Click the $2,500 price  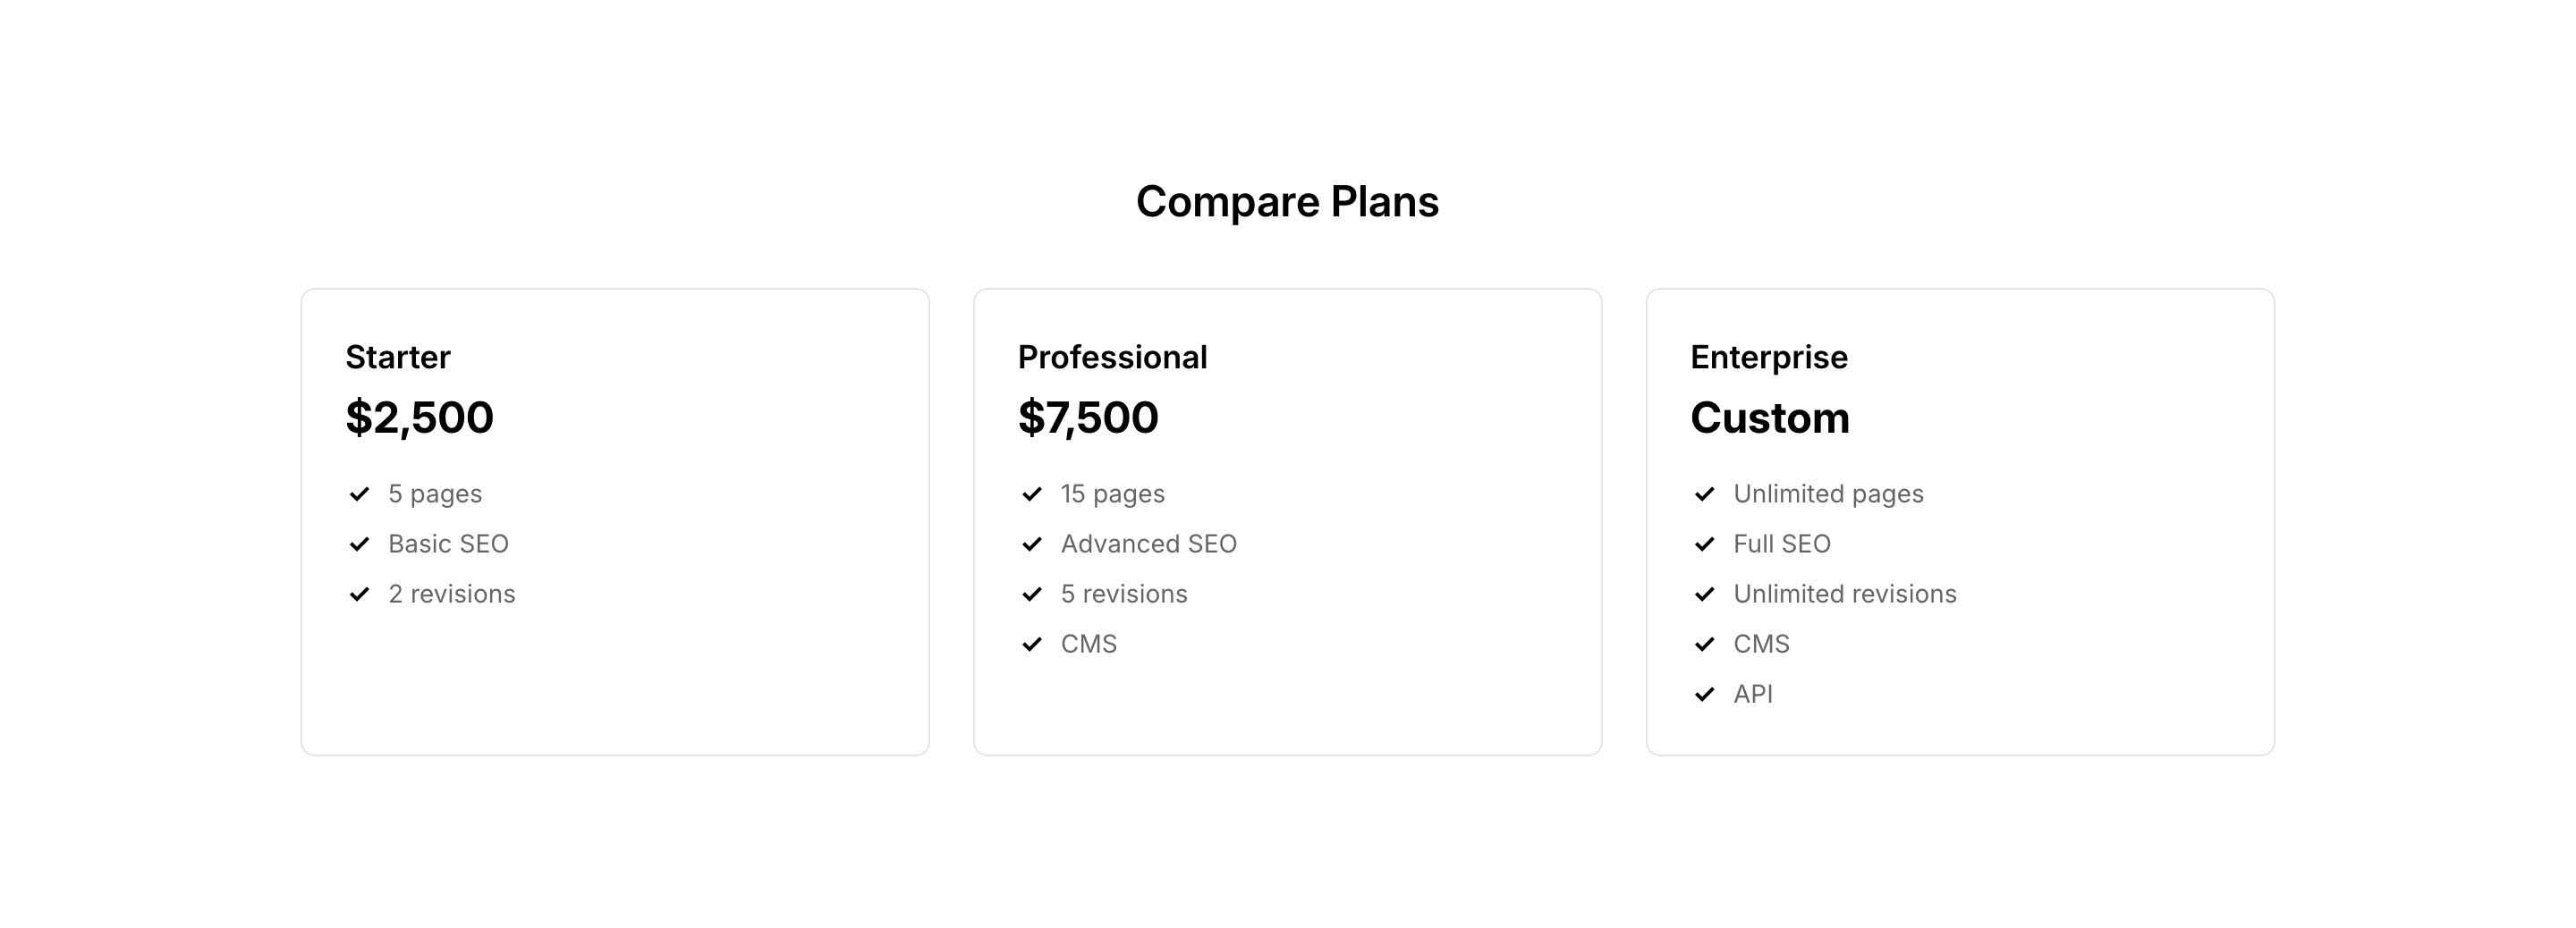419,418
